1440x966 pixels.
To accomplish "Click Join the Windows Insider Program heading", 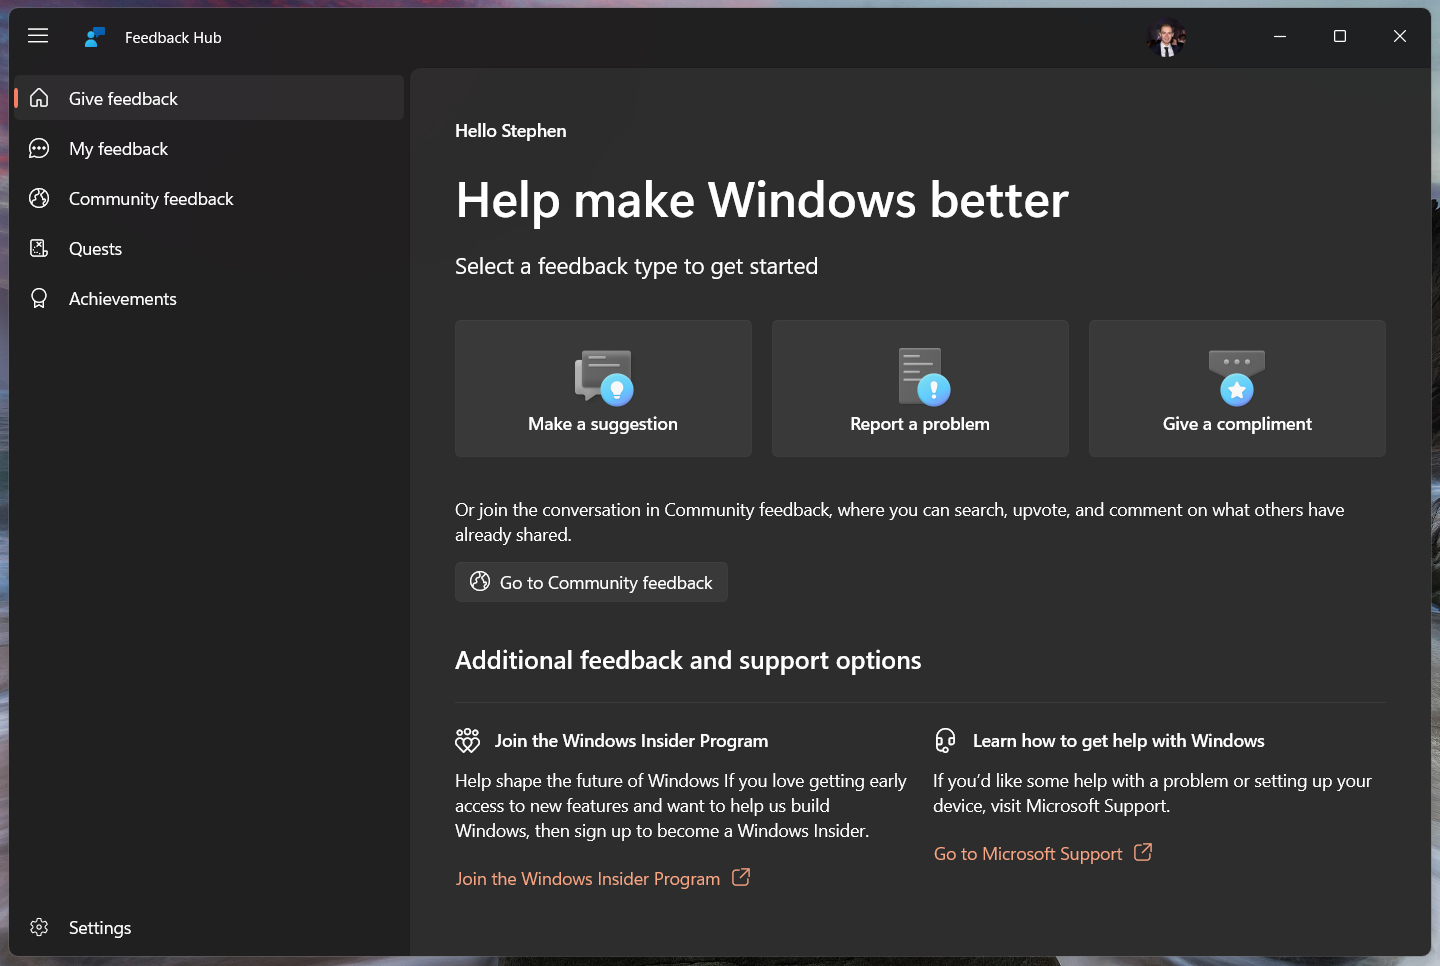I will (x=631, y=741).
